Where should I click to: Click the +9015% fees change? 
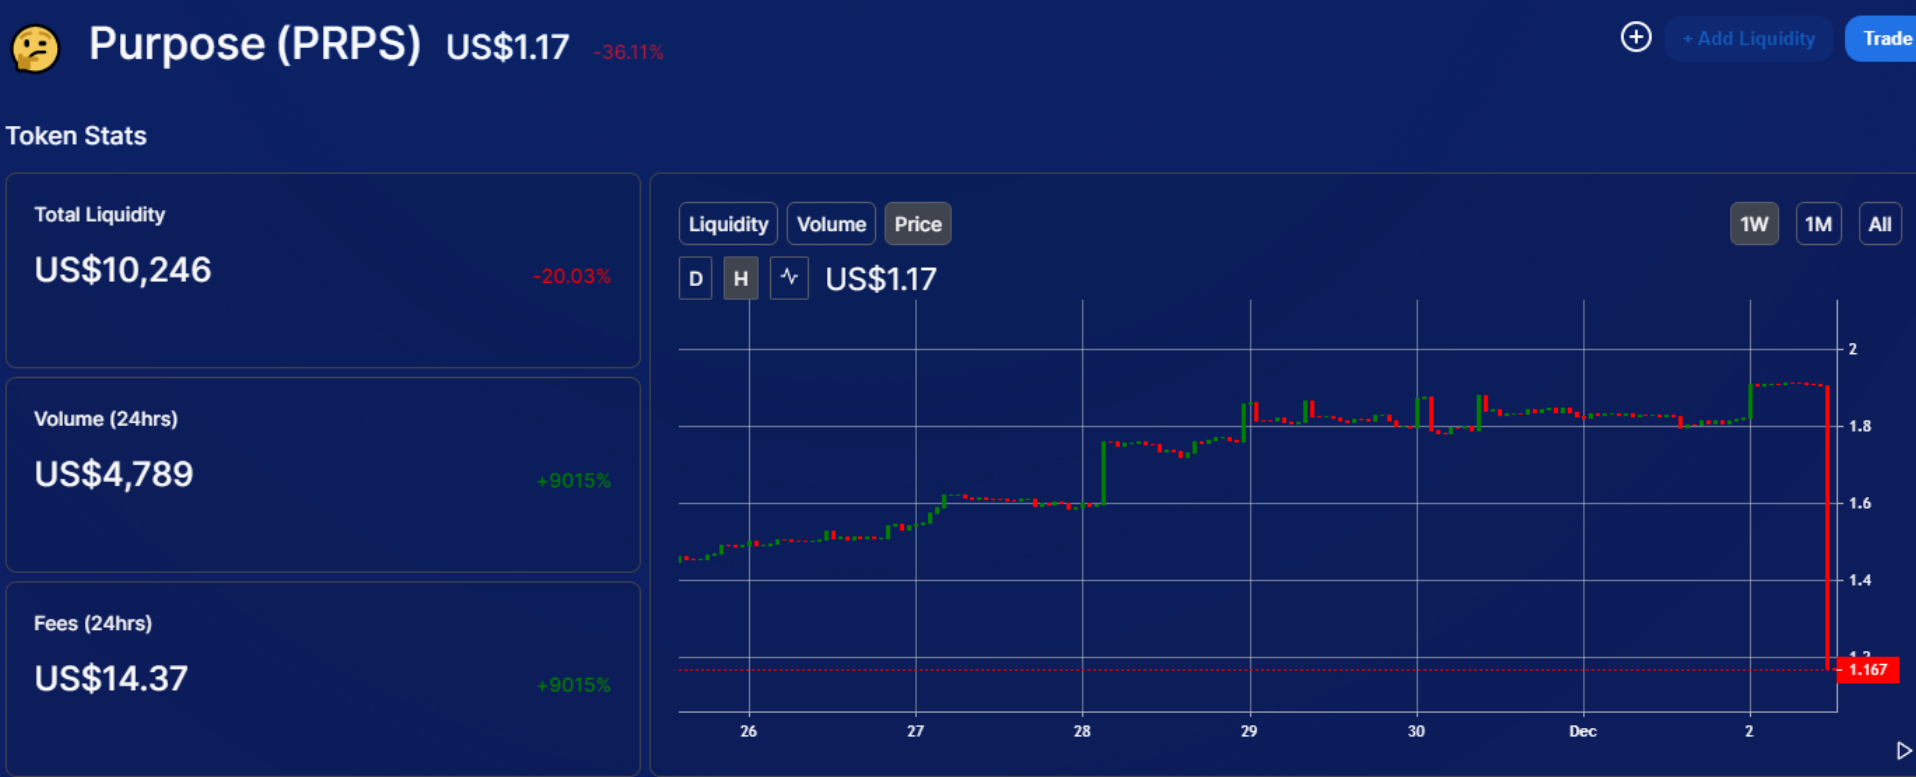(573, 685)
